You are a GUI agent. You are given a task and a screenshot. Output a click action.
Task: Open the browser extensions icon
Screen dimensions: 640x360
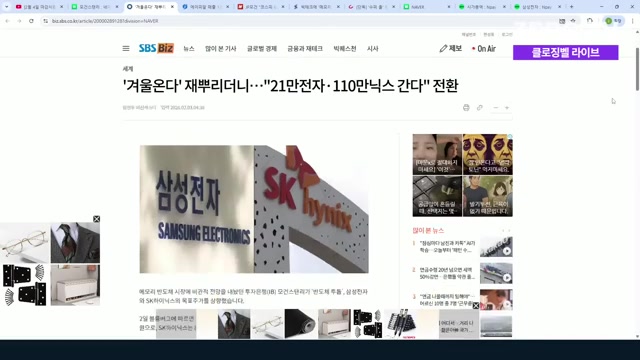pyautogui.click(x=590, y=21)
